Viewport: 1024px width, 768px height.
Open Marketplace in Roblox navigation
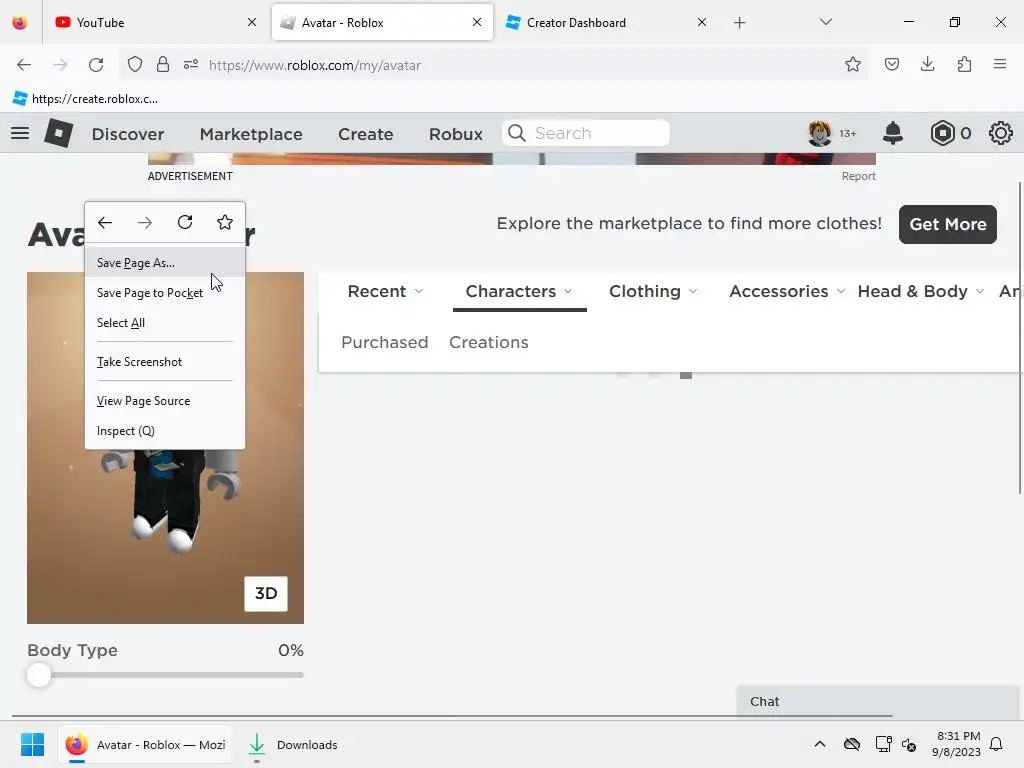coord(251,134)
